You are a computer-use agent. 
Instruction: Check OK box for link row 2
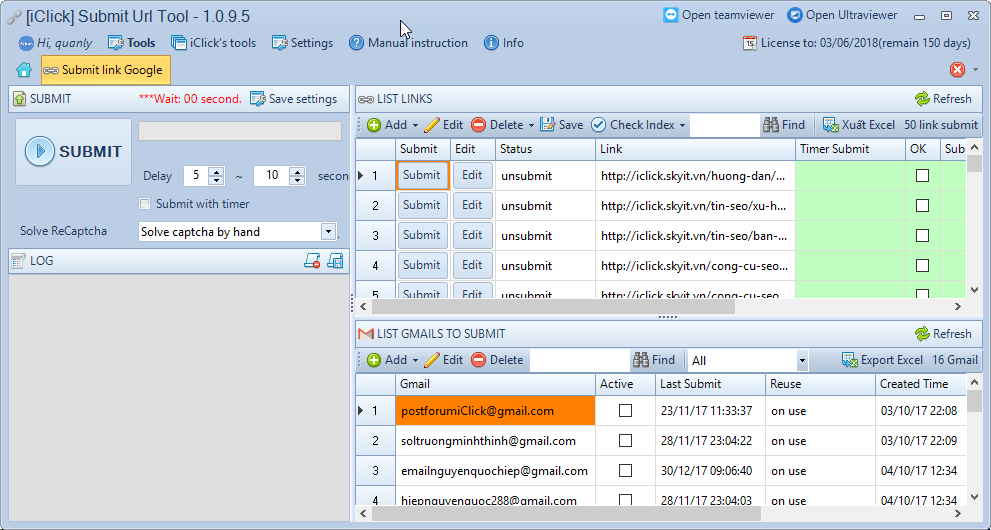(923, 205)
